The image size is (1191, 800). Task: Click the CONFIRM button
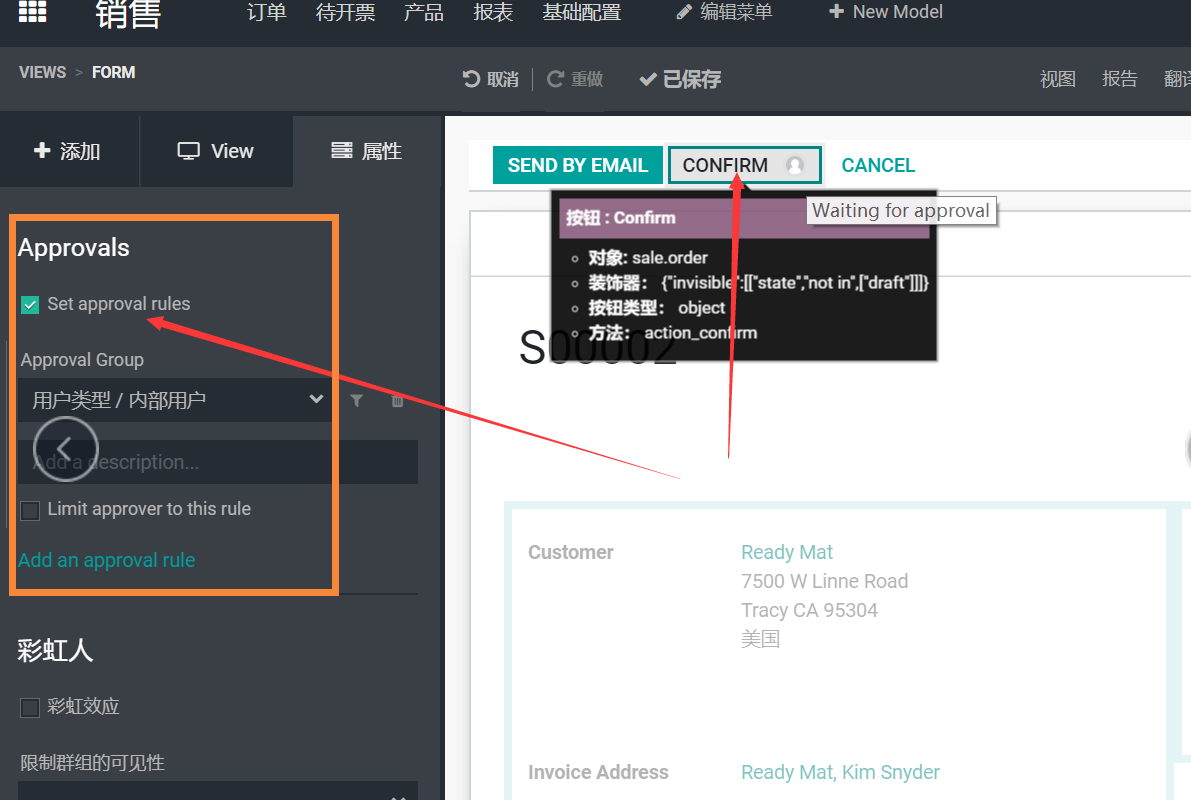click(744, 165)
